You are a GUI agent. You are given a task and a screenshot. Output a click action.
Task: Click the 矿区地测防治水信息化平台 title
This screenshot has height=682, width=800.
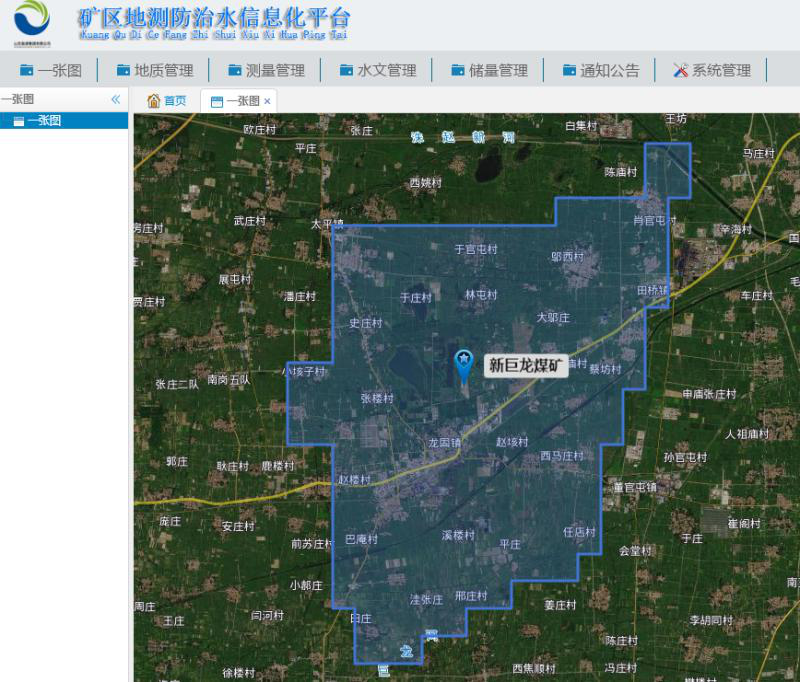[x=214, y=19]
